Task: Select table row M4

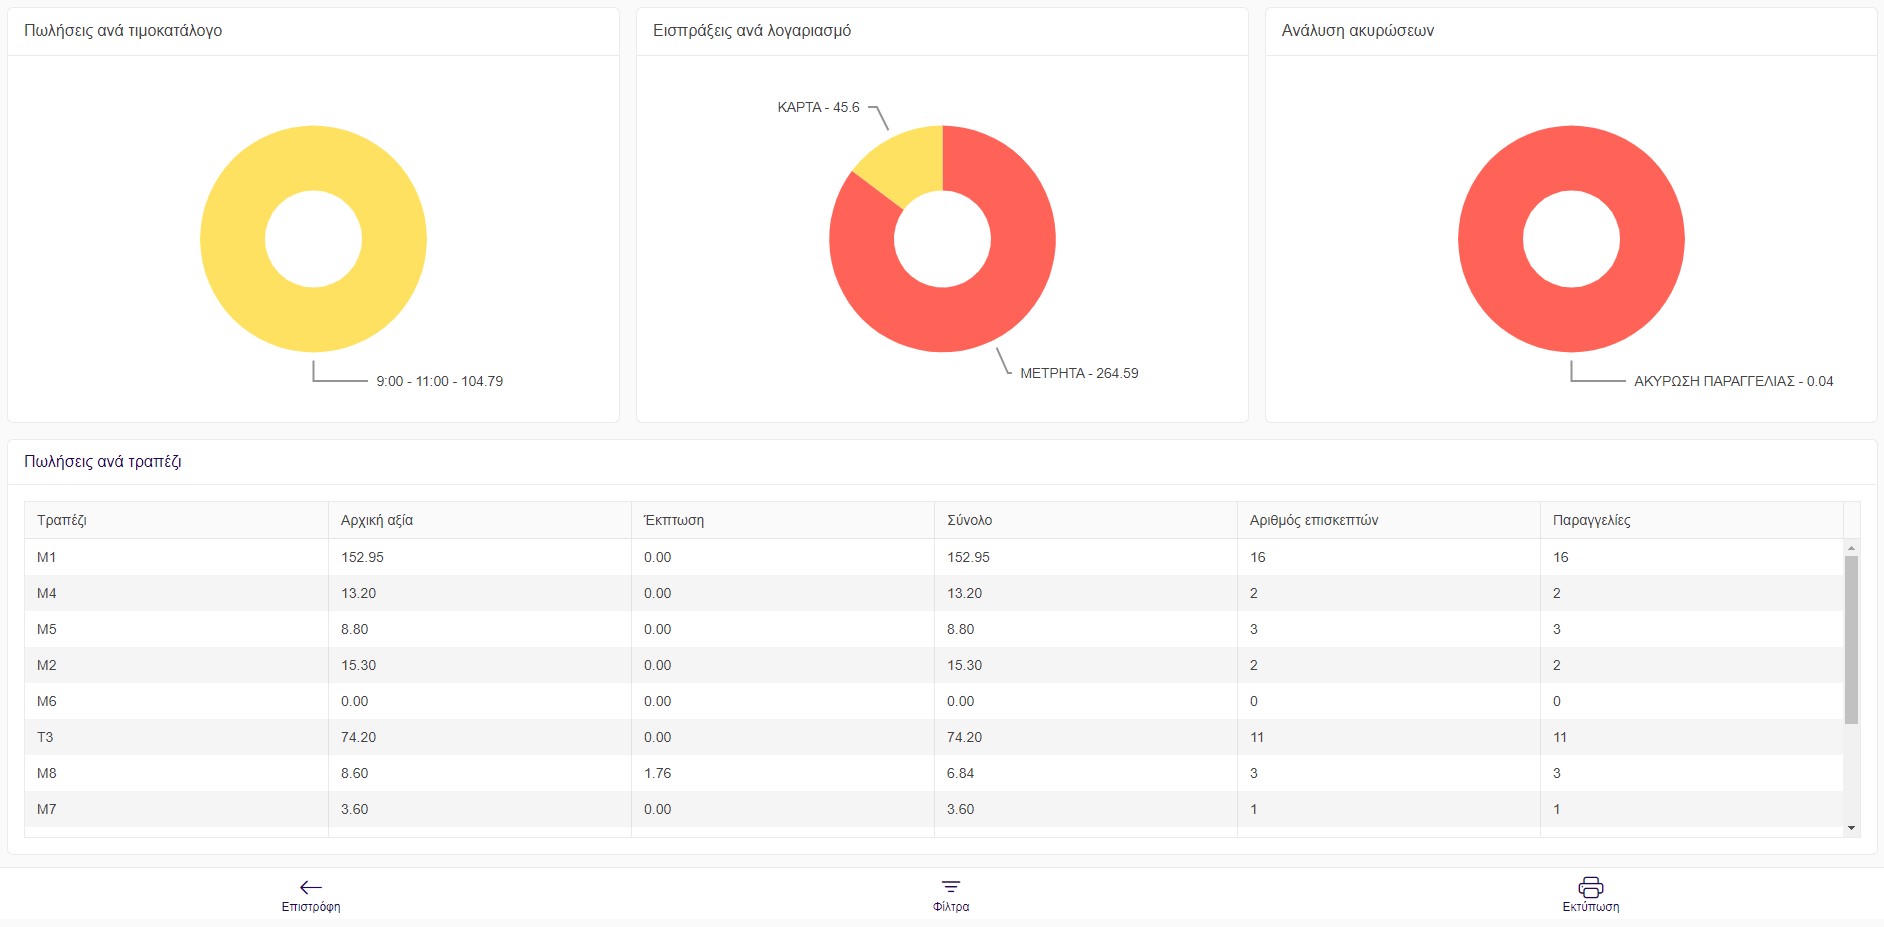Action: point(934,593)
